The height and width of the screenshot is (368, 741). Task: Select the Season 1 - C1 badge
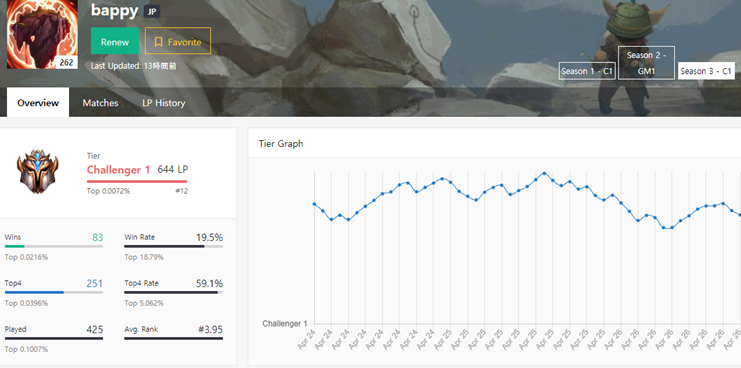tap(587, 71)
